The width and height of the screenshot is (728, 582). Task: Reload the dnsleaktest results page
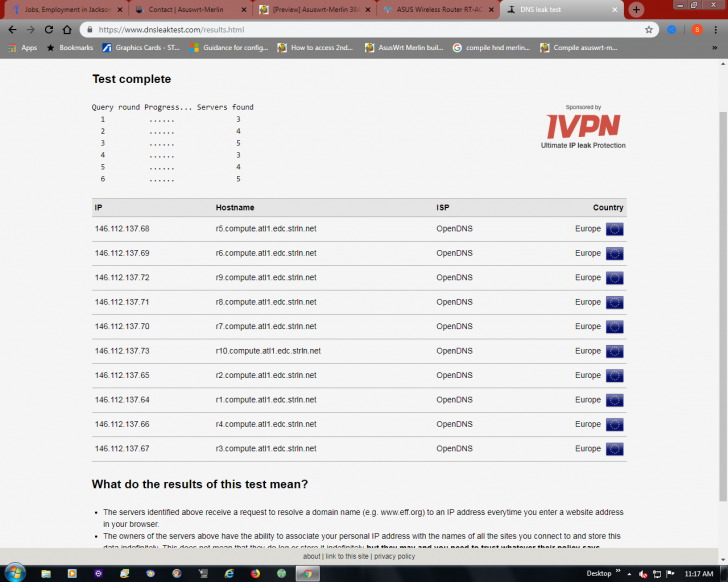[49, 30]
